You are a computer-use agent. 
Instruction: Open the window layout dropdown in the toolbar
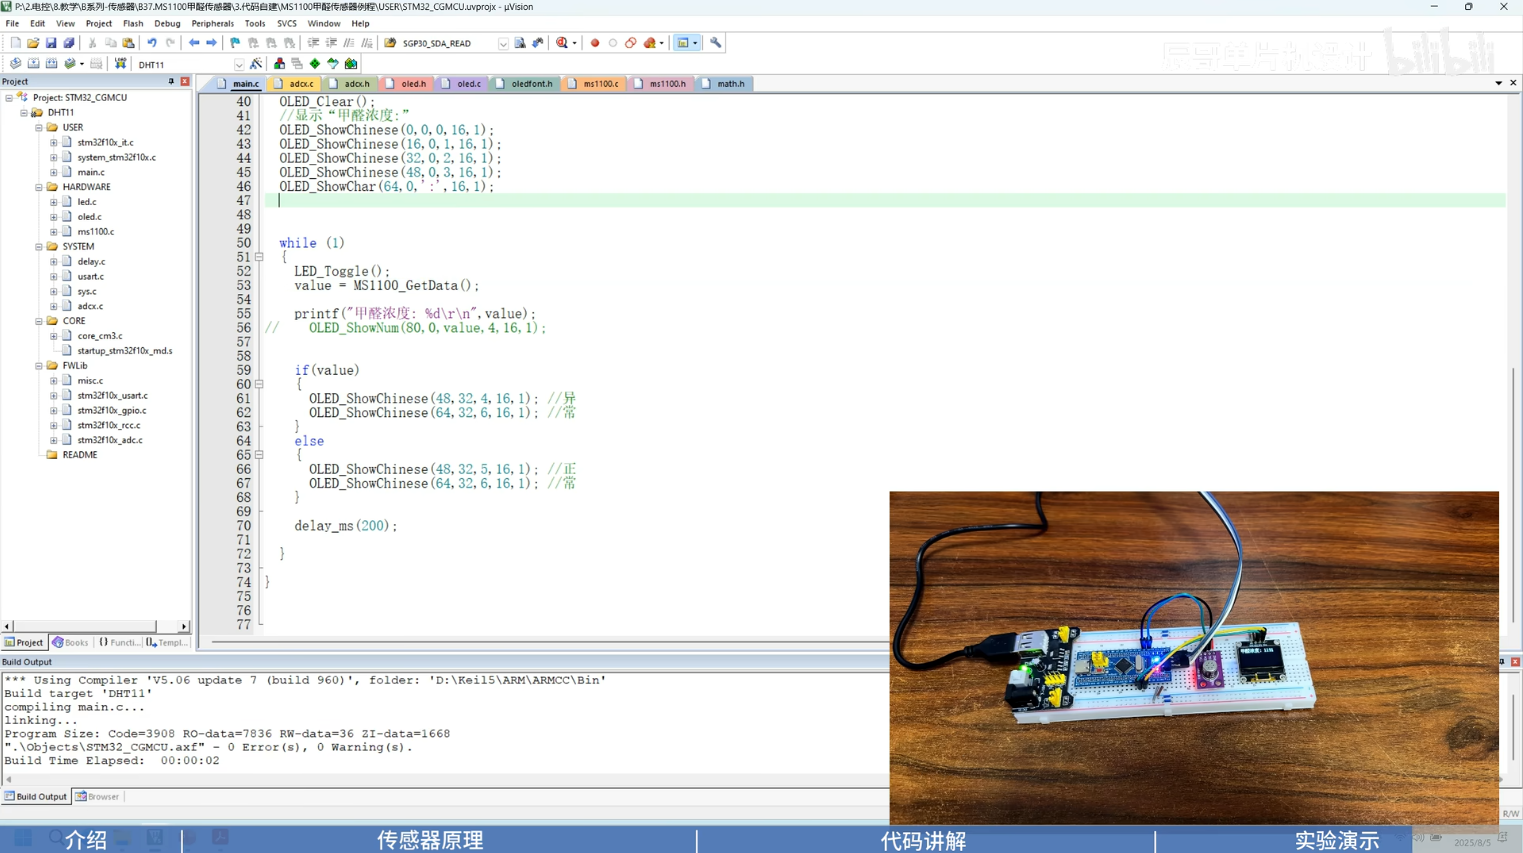click(695, 43)
